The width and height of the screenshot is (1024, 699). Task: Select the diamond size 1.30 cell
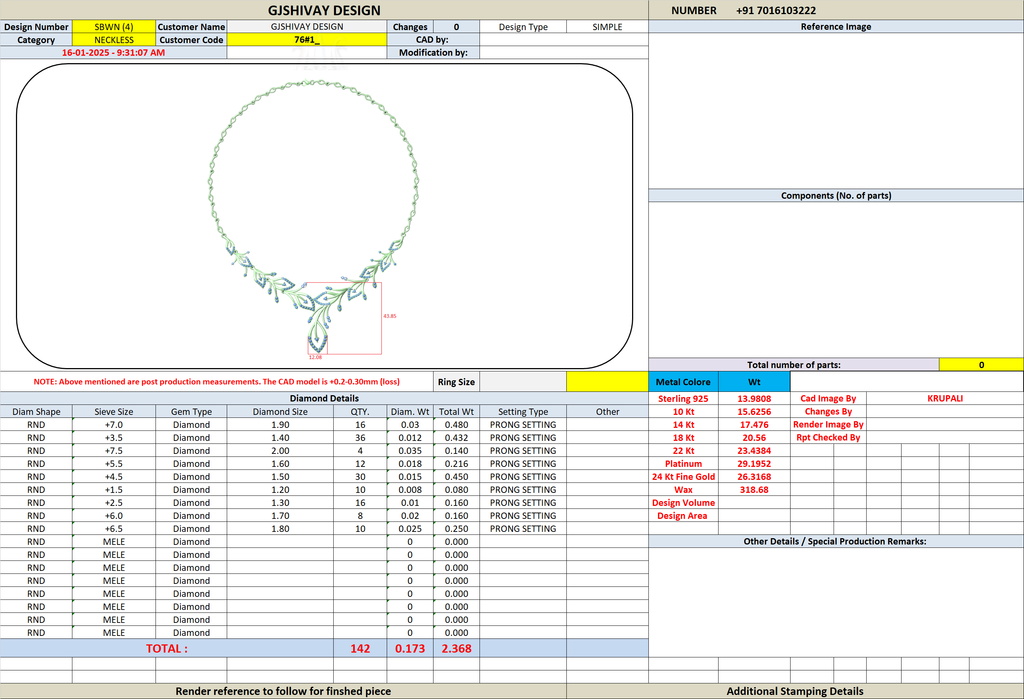coord(280,503)
